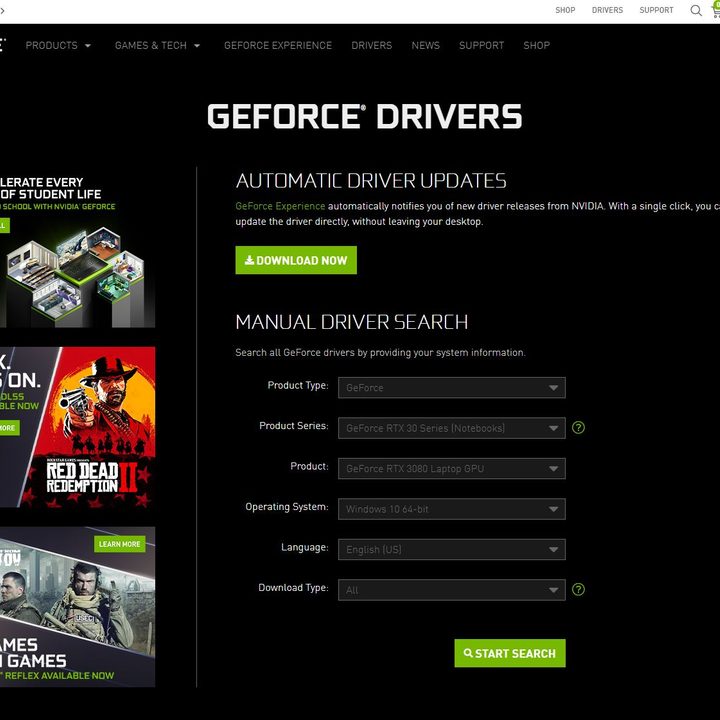This screenshot has height=720, width=720.
Task: Open NEWS in the navigation bar
Action: click(425, 45)
